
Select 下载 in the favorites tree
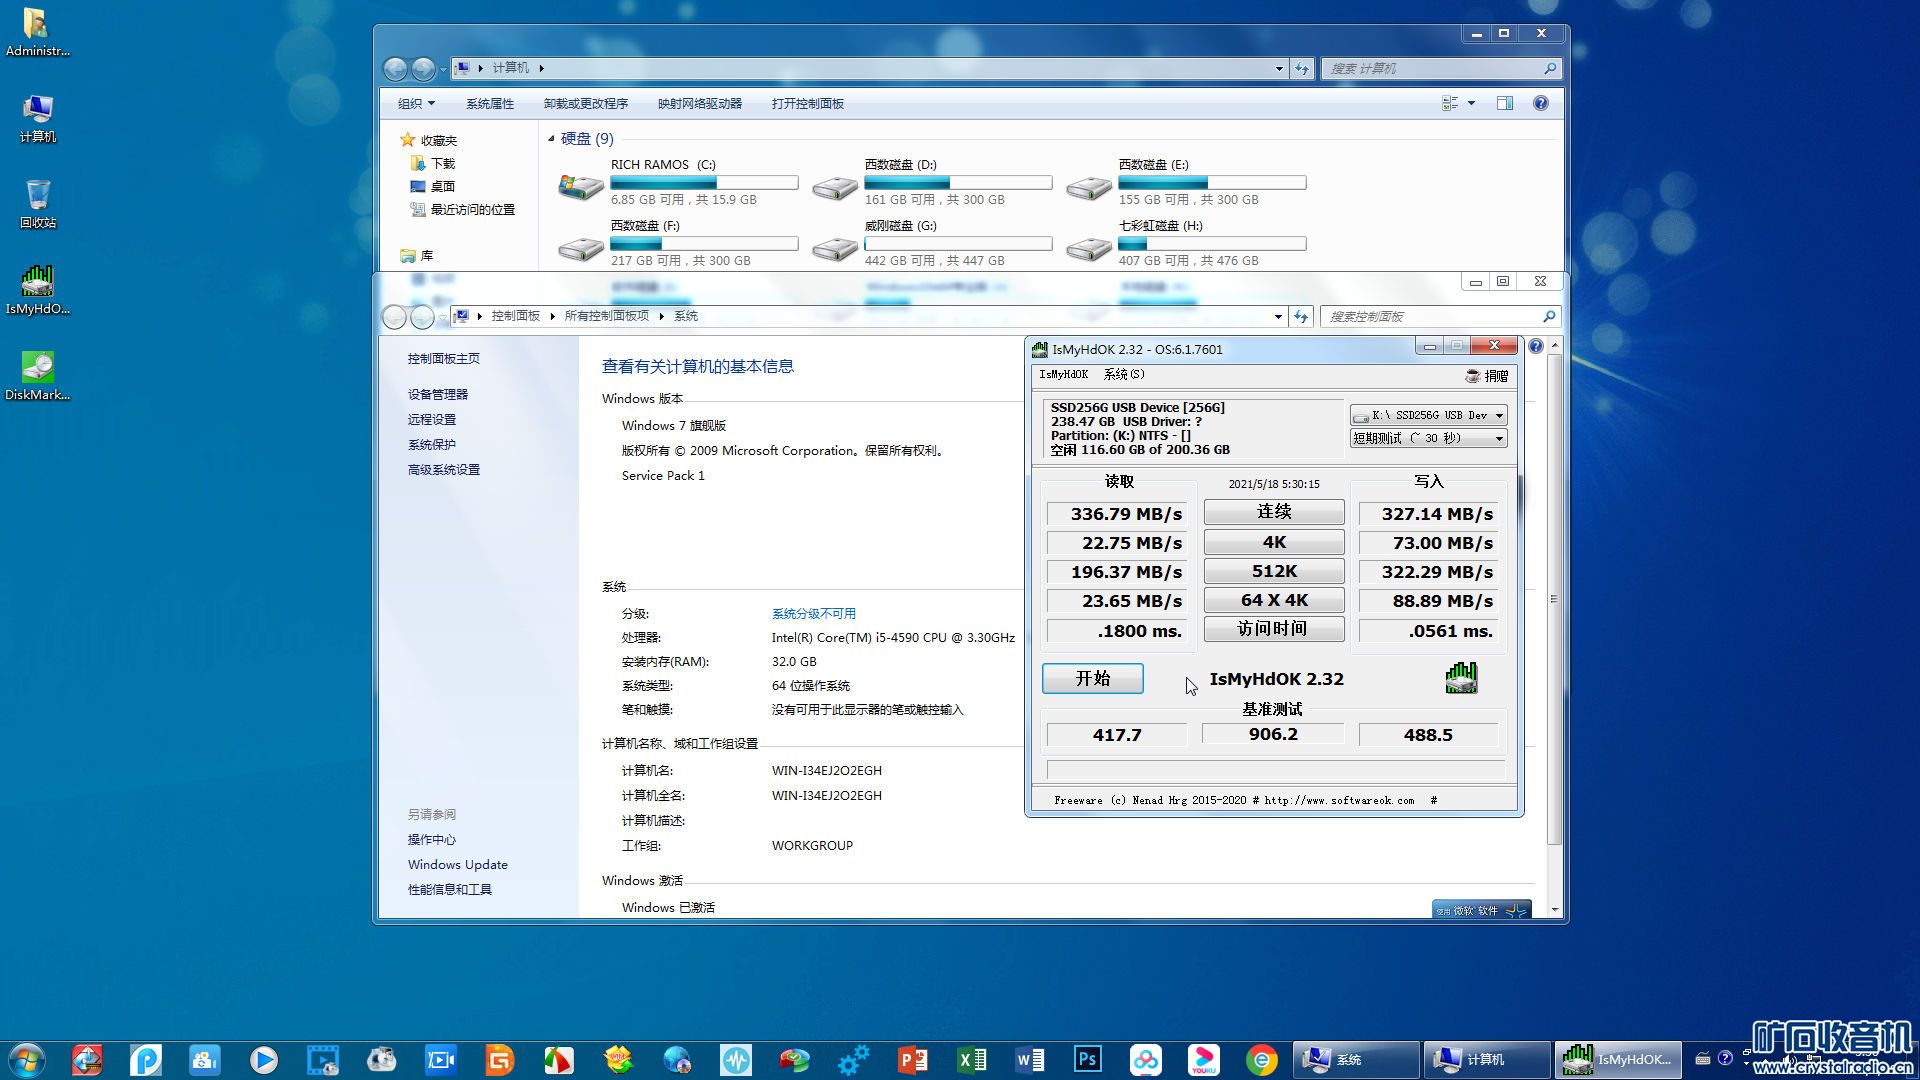coord(443,163)
